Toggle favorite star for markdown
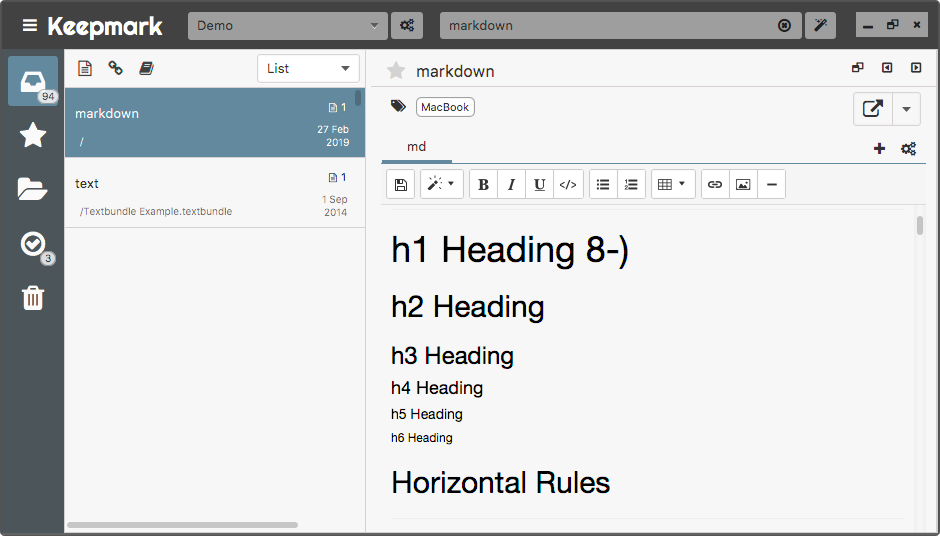 pyautogui.click(x=396, y=71)
